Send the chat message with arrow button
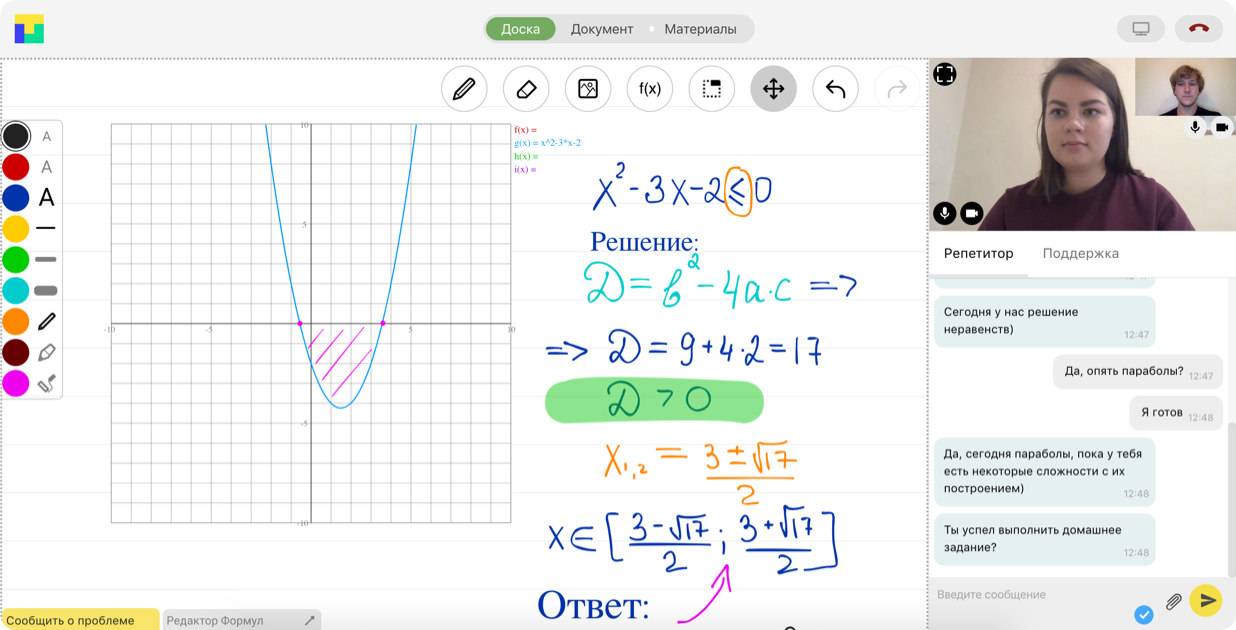 [x=1207, y=600]
